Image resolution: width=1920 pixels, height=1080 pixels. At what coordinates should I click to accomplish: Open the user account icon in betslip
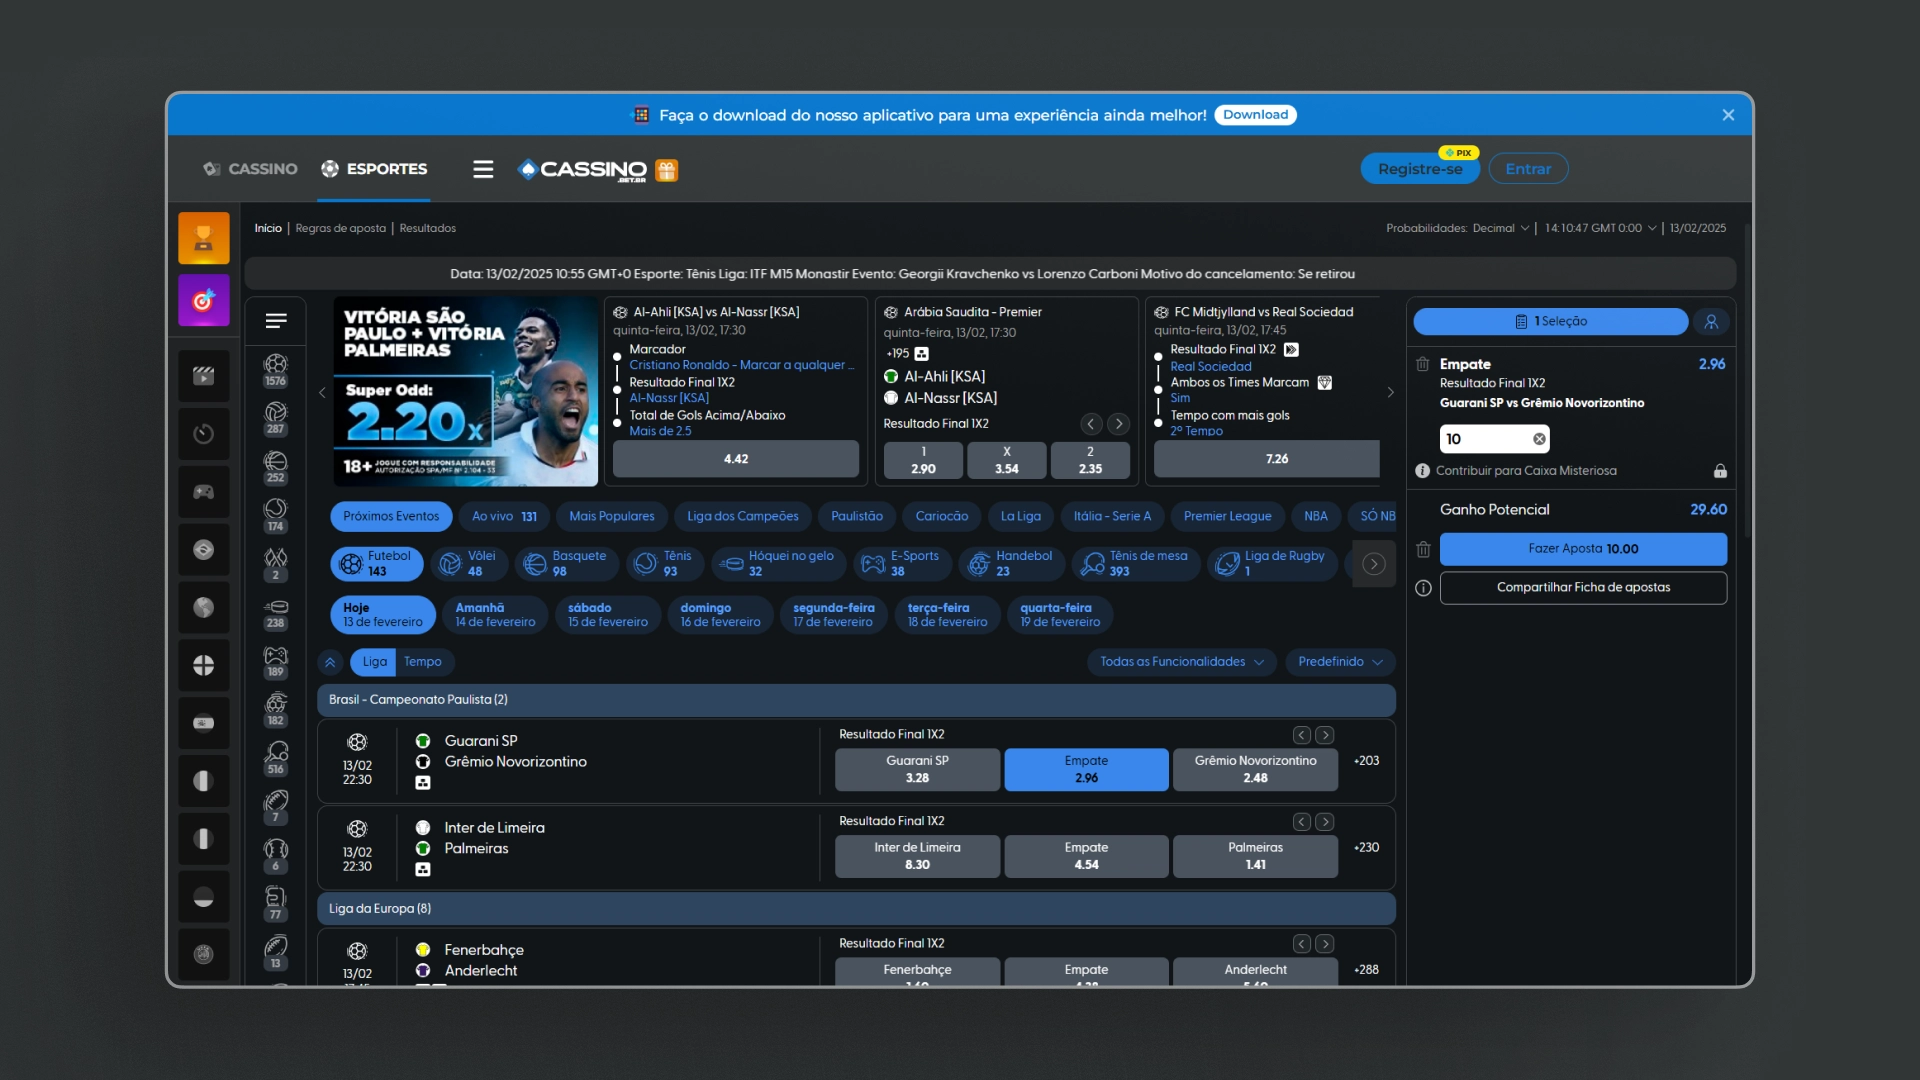pyautogui.click(x=1711, y=321)
